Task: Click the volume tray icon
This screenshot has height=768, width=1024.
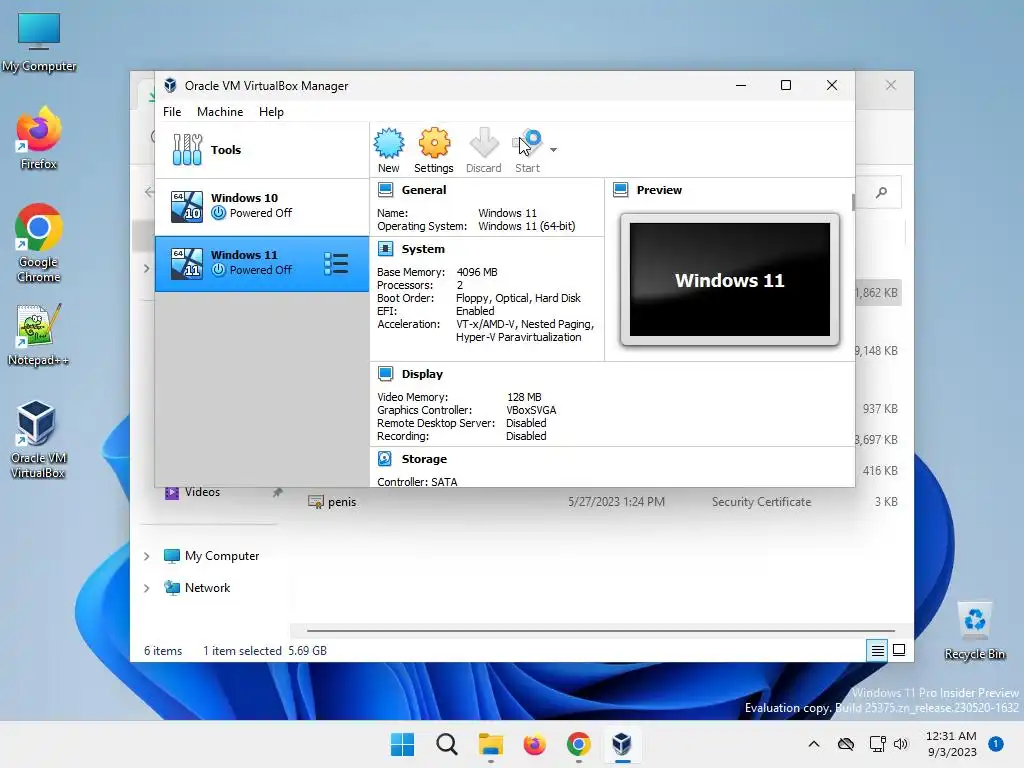Action: coord(901,744)
